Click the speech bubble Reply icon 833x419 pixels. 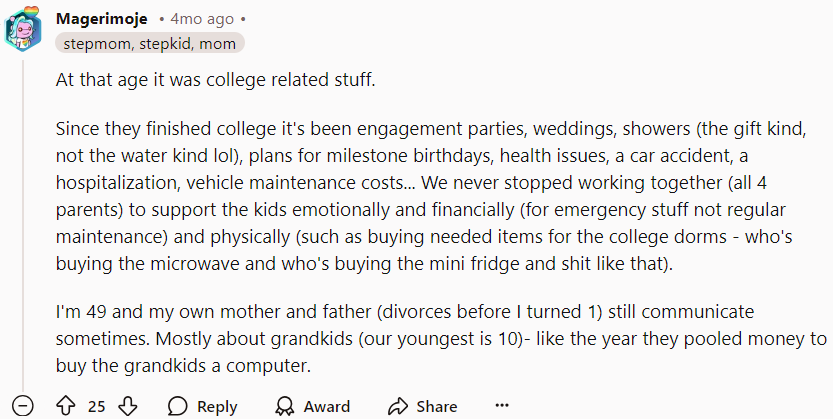coord(177,406)
